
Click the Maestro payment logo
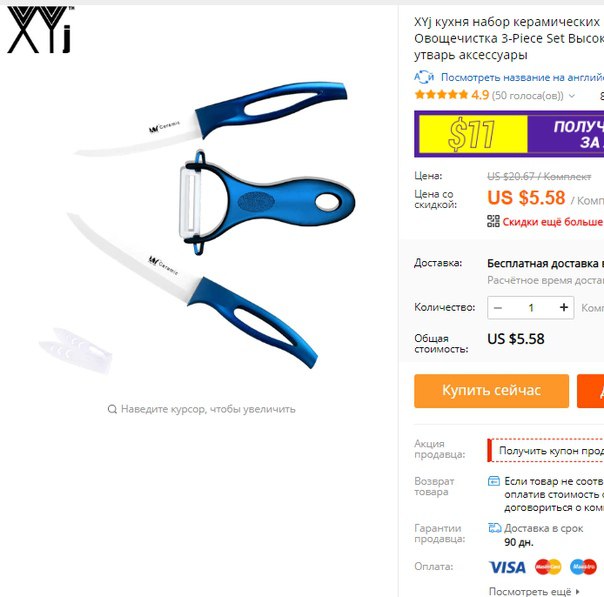point(583,567)
